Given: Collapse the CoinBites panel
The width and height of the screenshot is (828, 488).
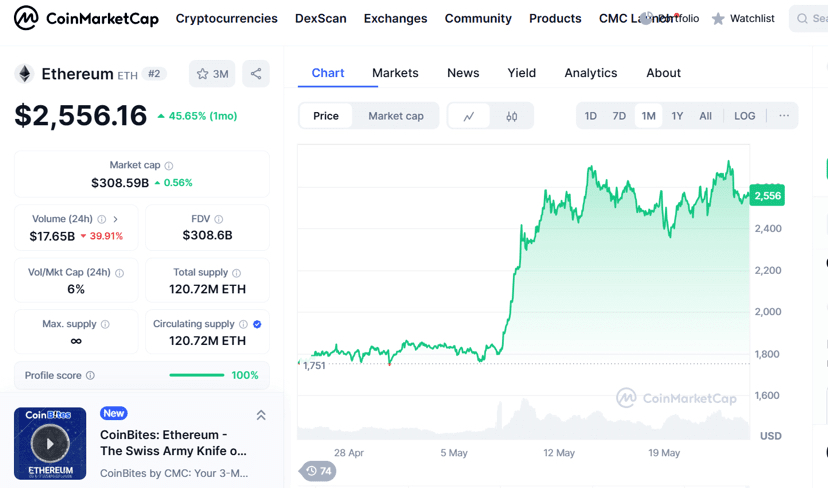Looking at the screenshot, I should click(261, 415).
